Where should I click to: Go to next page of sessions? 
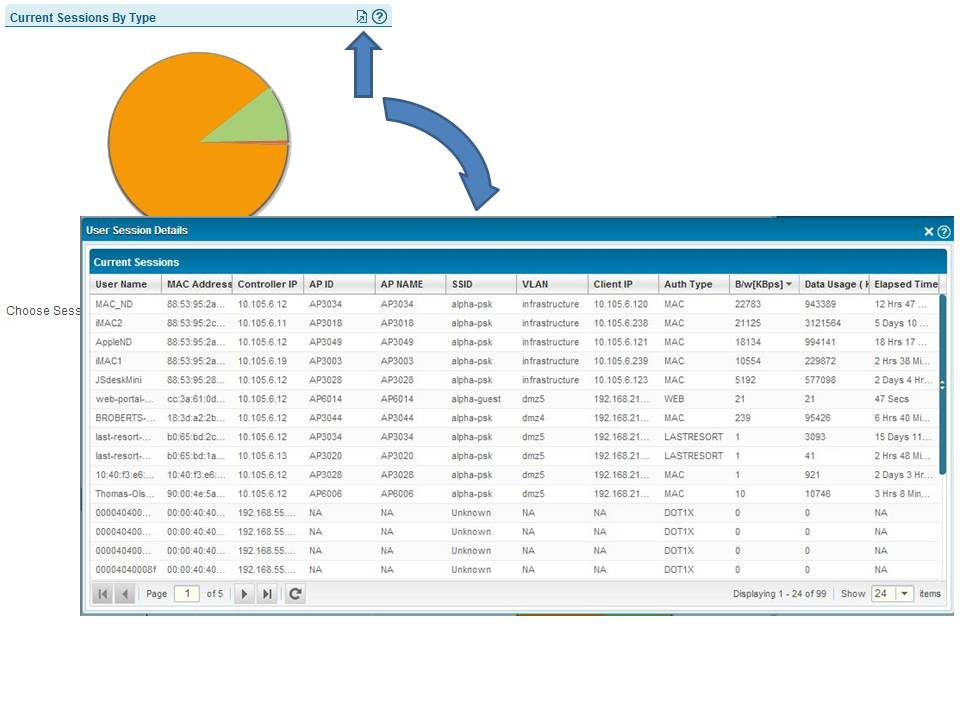(245, 594)
